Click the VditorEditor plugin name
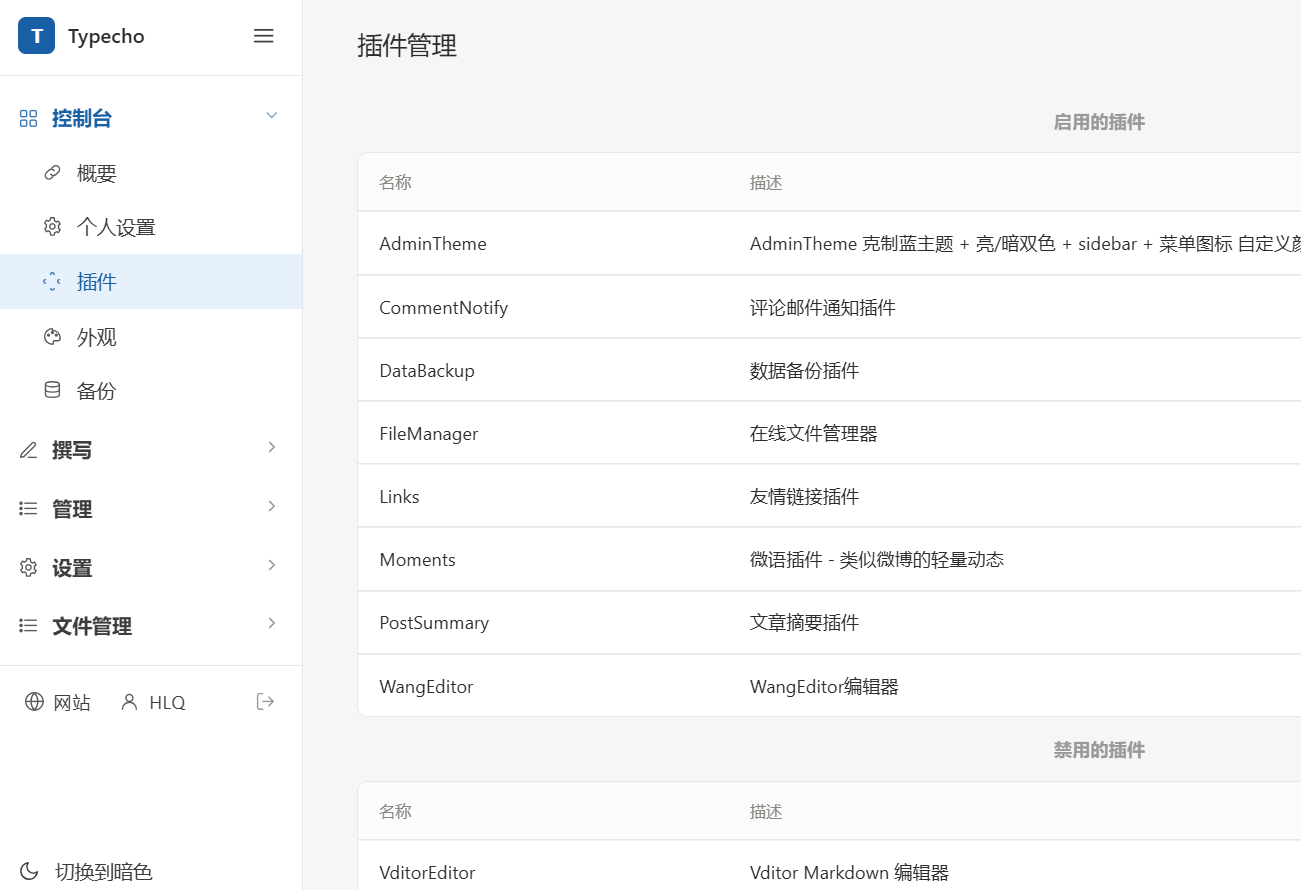This screenshot has height=890, width=1301. coord(427,873)
